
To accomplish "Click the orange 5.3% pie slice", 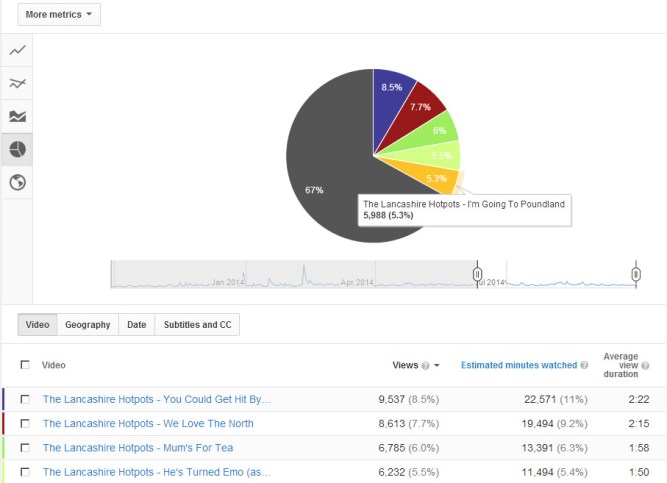I will click(432, 175).
